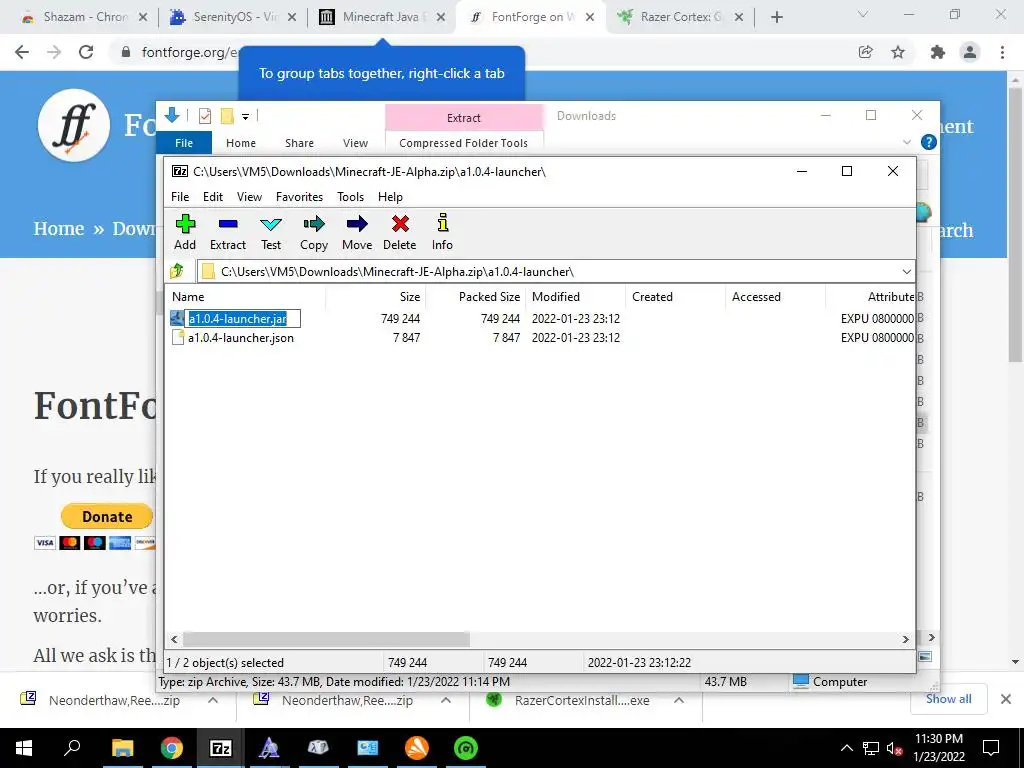Switch to Chrome on taskbar
Image resolution: width=1024 pixels, height=768 pixels.
coord(172,748)
